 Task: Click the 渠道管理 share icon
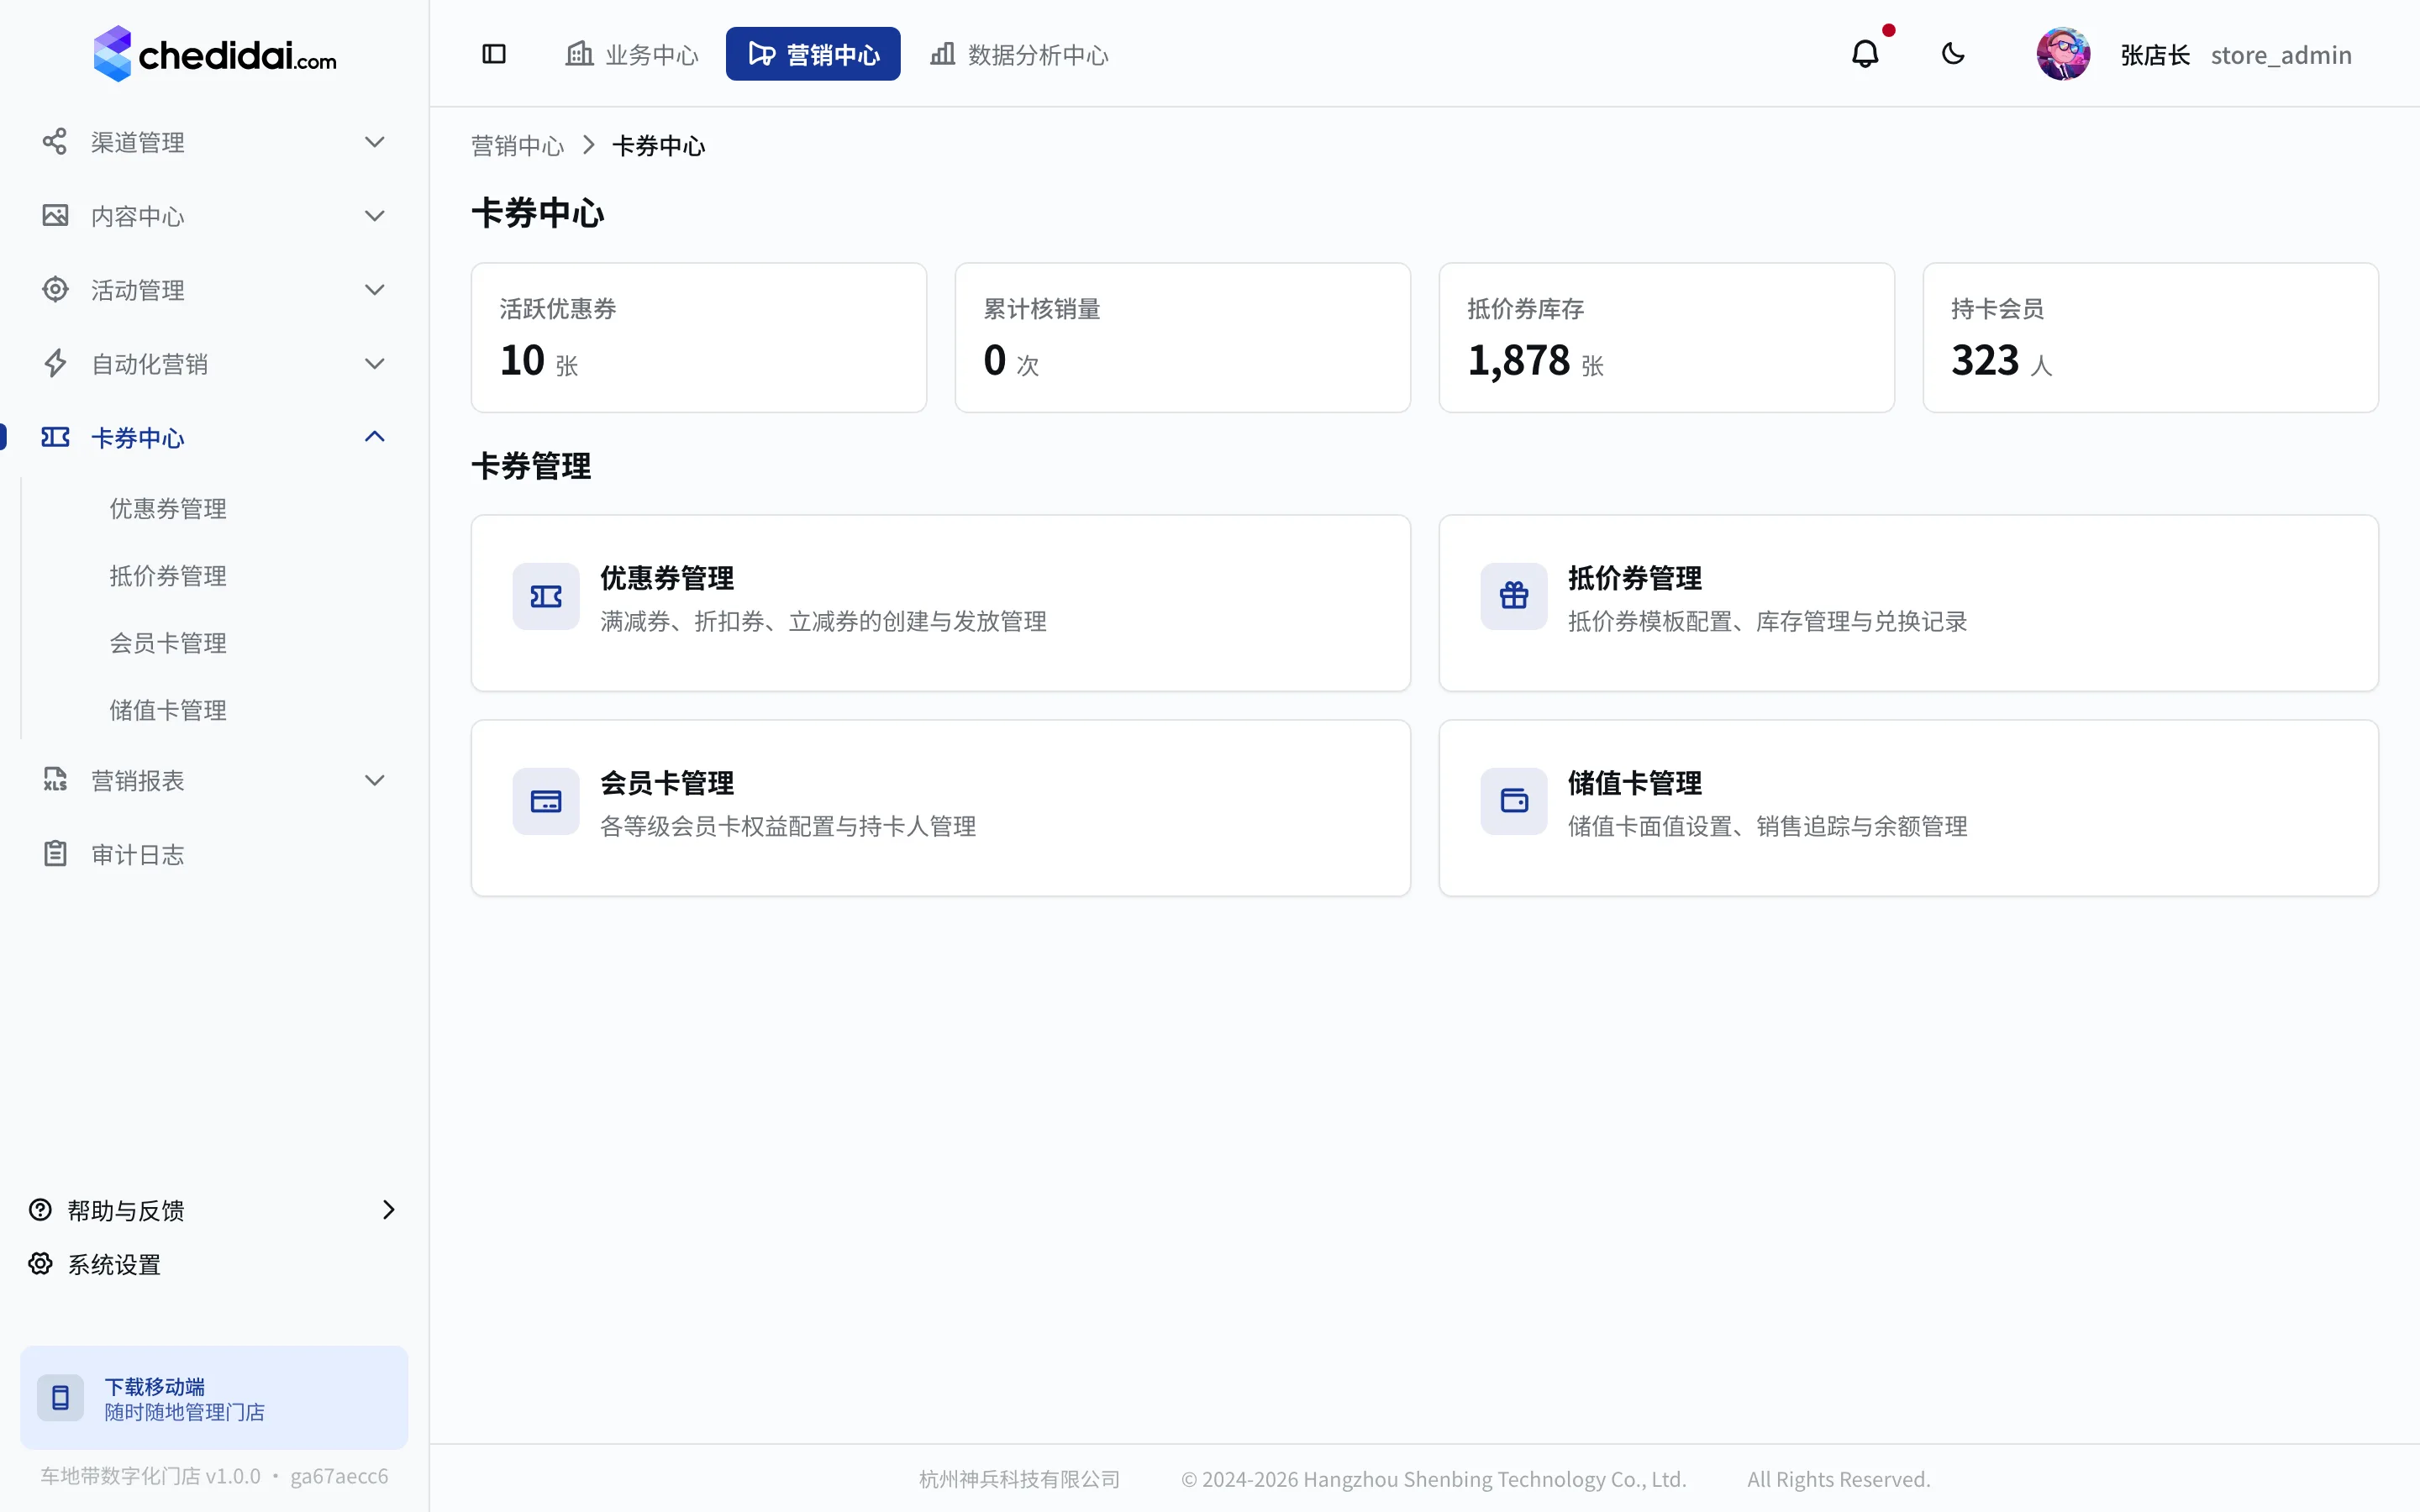coord(55,142)
